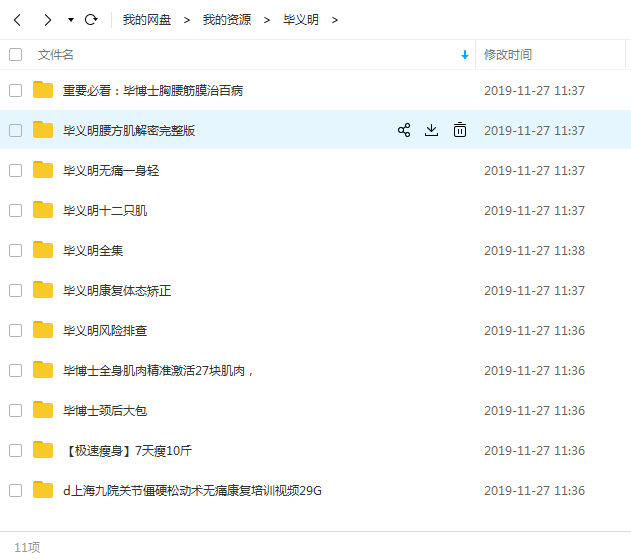Click folder icon of 重要必看：毕博士胸腰筋膜治百病
The height and width of the screenshot is (559, 631).
[43, 89]
